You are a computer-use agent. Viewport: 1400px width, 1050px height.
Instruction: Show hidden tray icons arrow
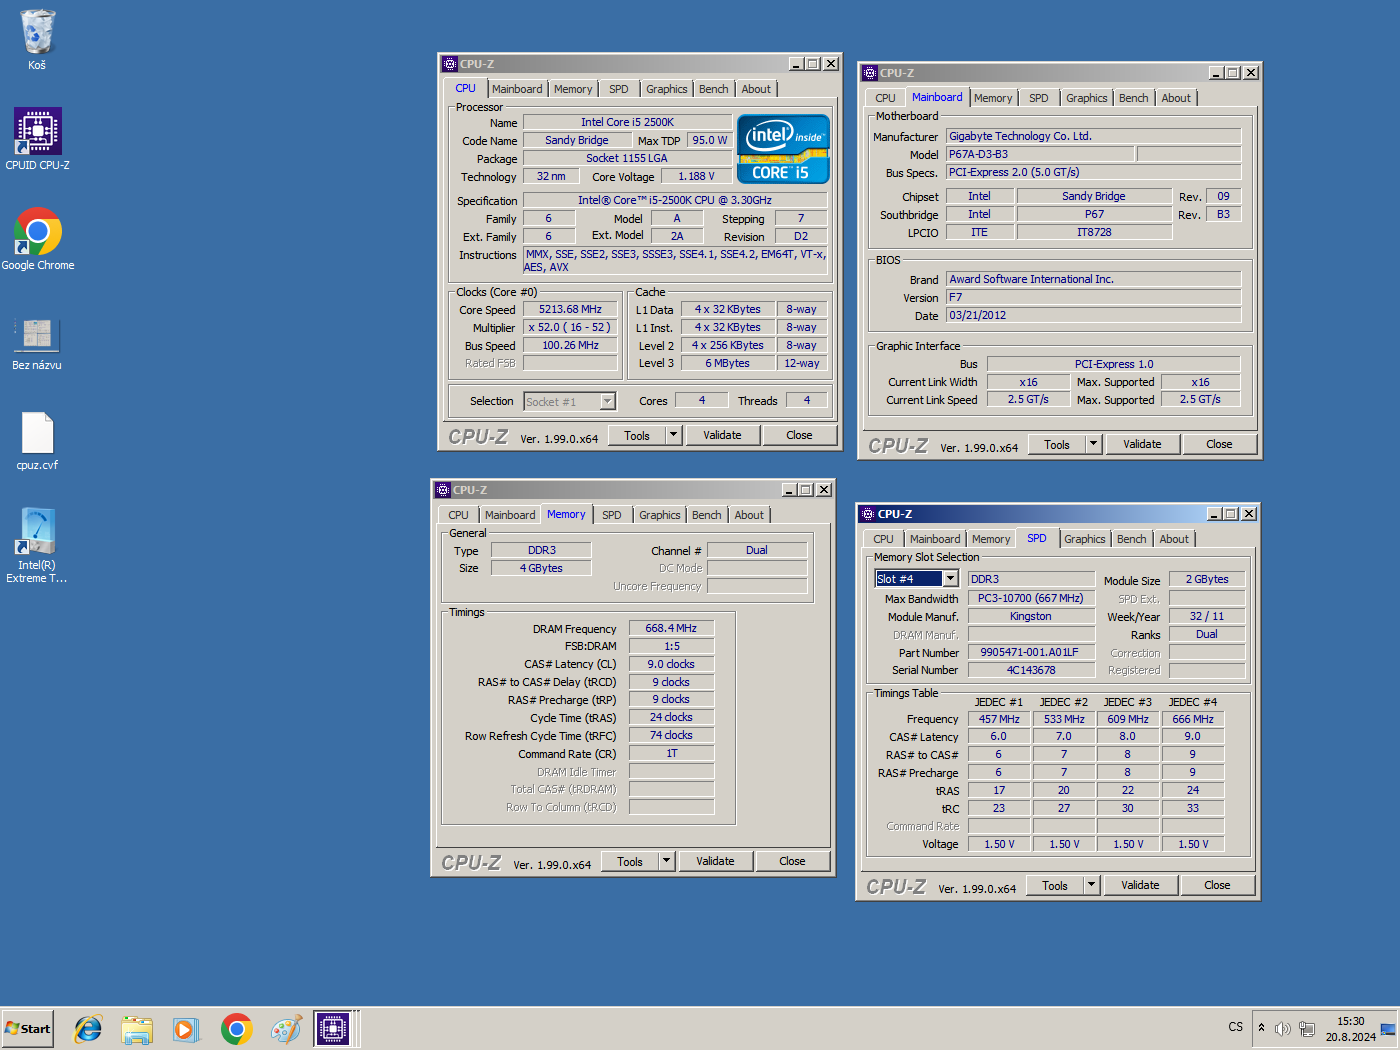click(1261, 1028)
